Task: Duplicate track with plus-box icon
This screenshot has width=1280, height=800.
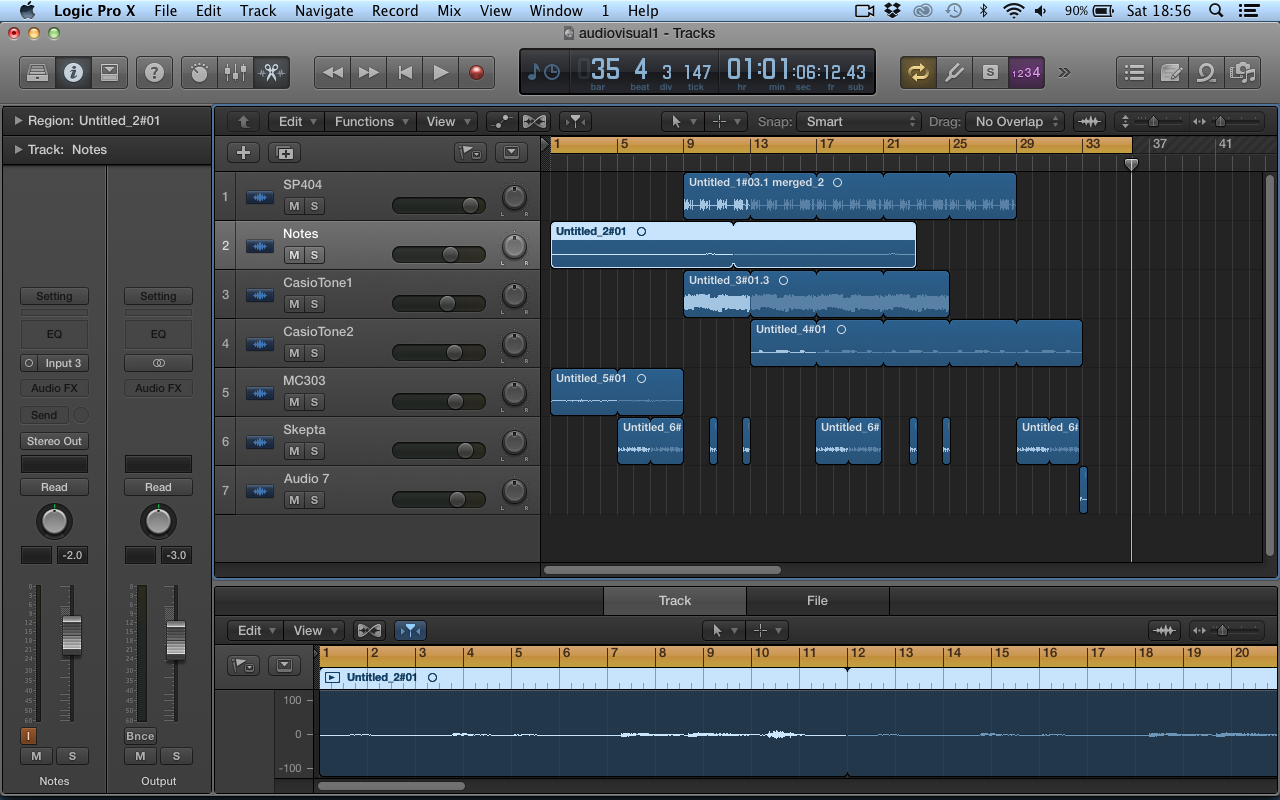Action: click(285, 153)
